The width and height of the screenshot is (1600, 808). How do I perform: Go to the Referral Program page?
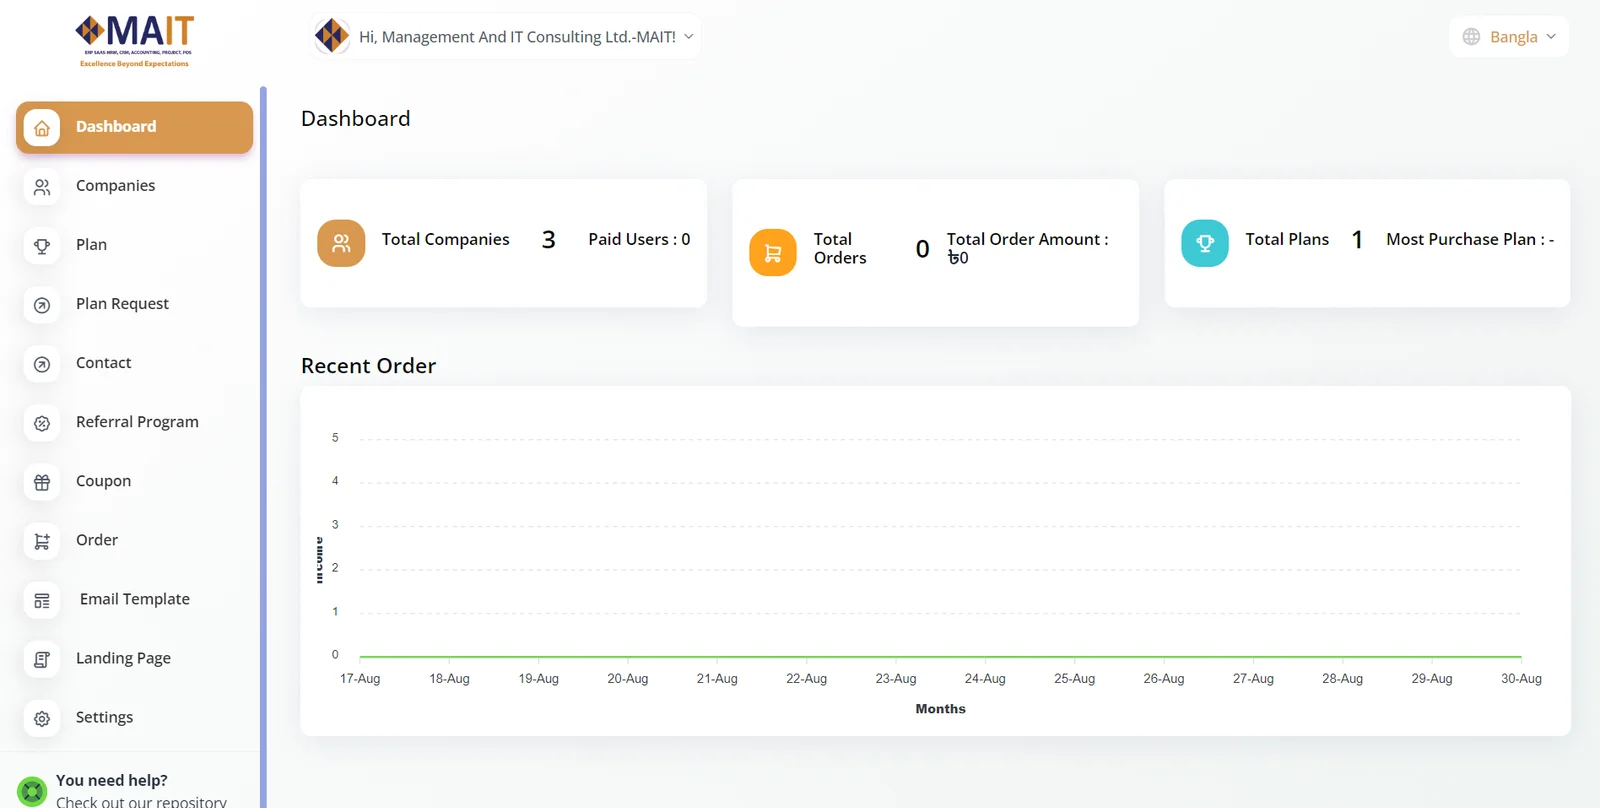tap(137, 422)
